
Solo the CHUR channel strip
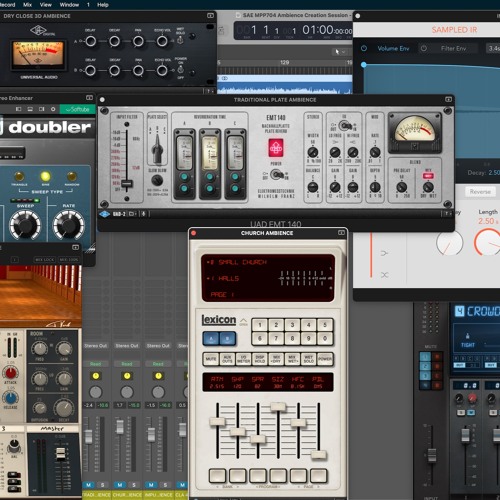tap(134, 485)
